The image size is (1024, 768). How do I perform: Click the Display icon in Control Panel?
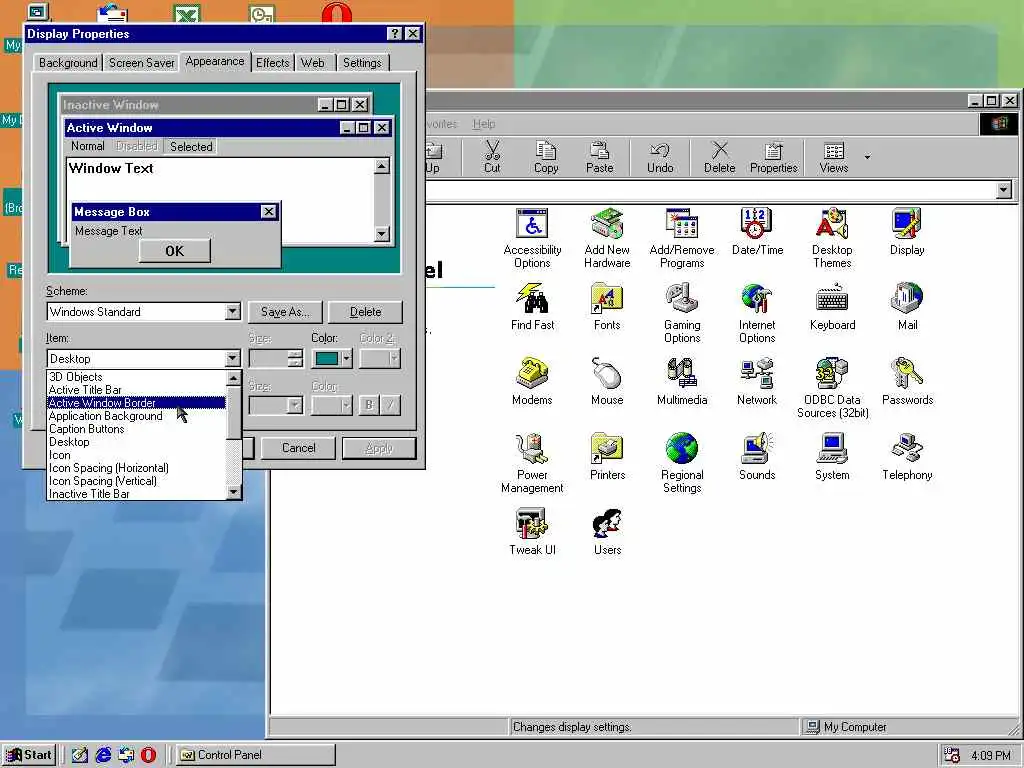907,232
